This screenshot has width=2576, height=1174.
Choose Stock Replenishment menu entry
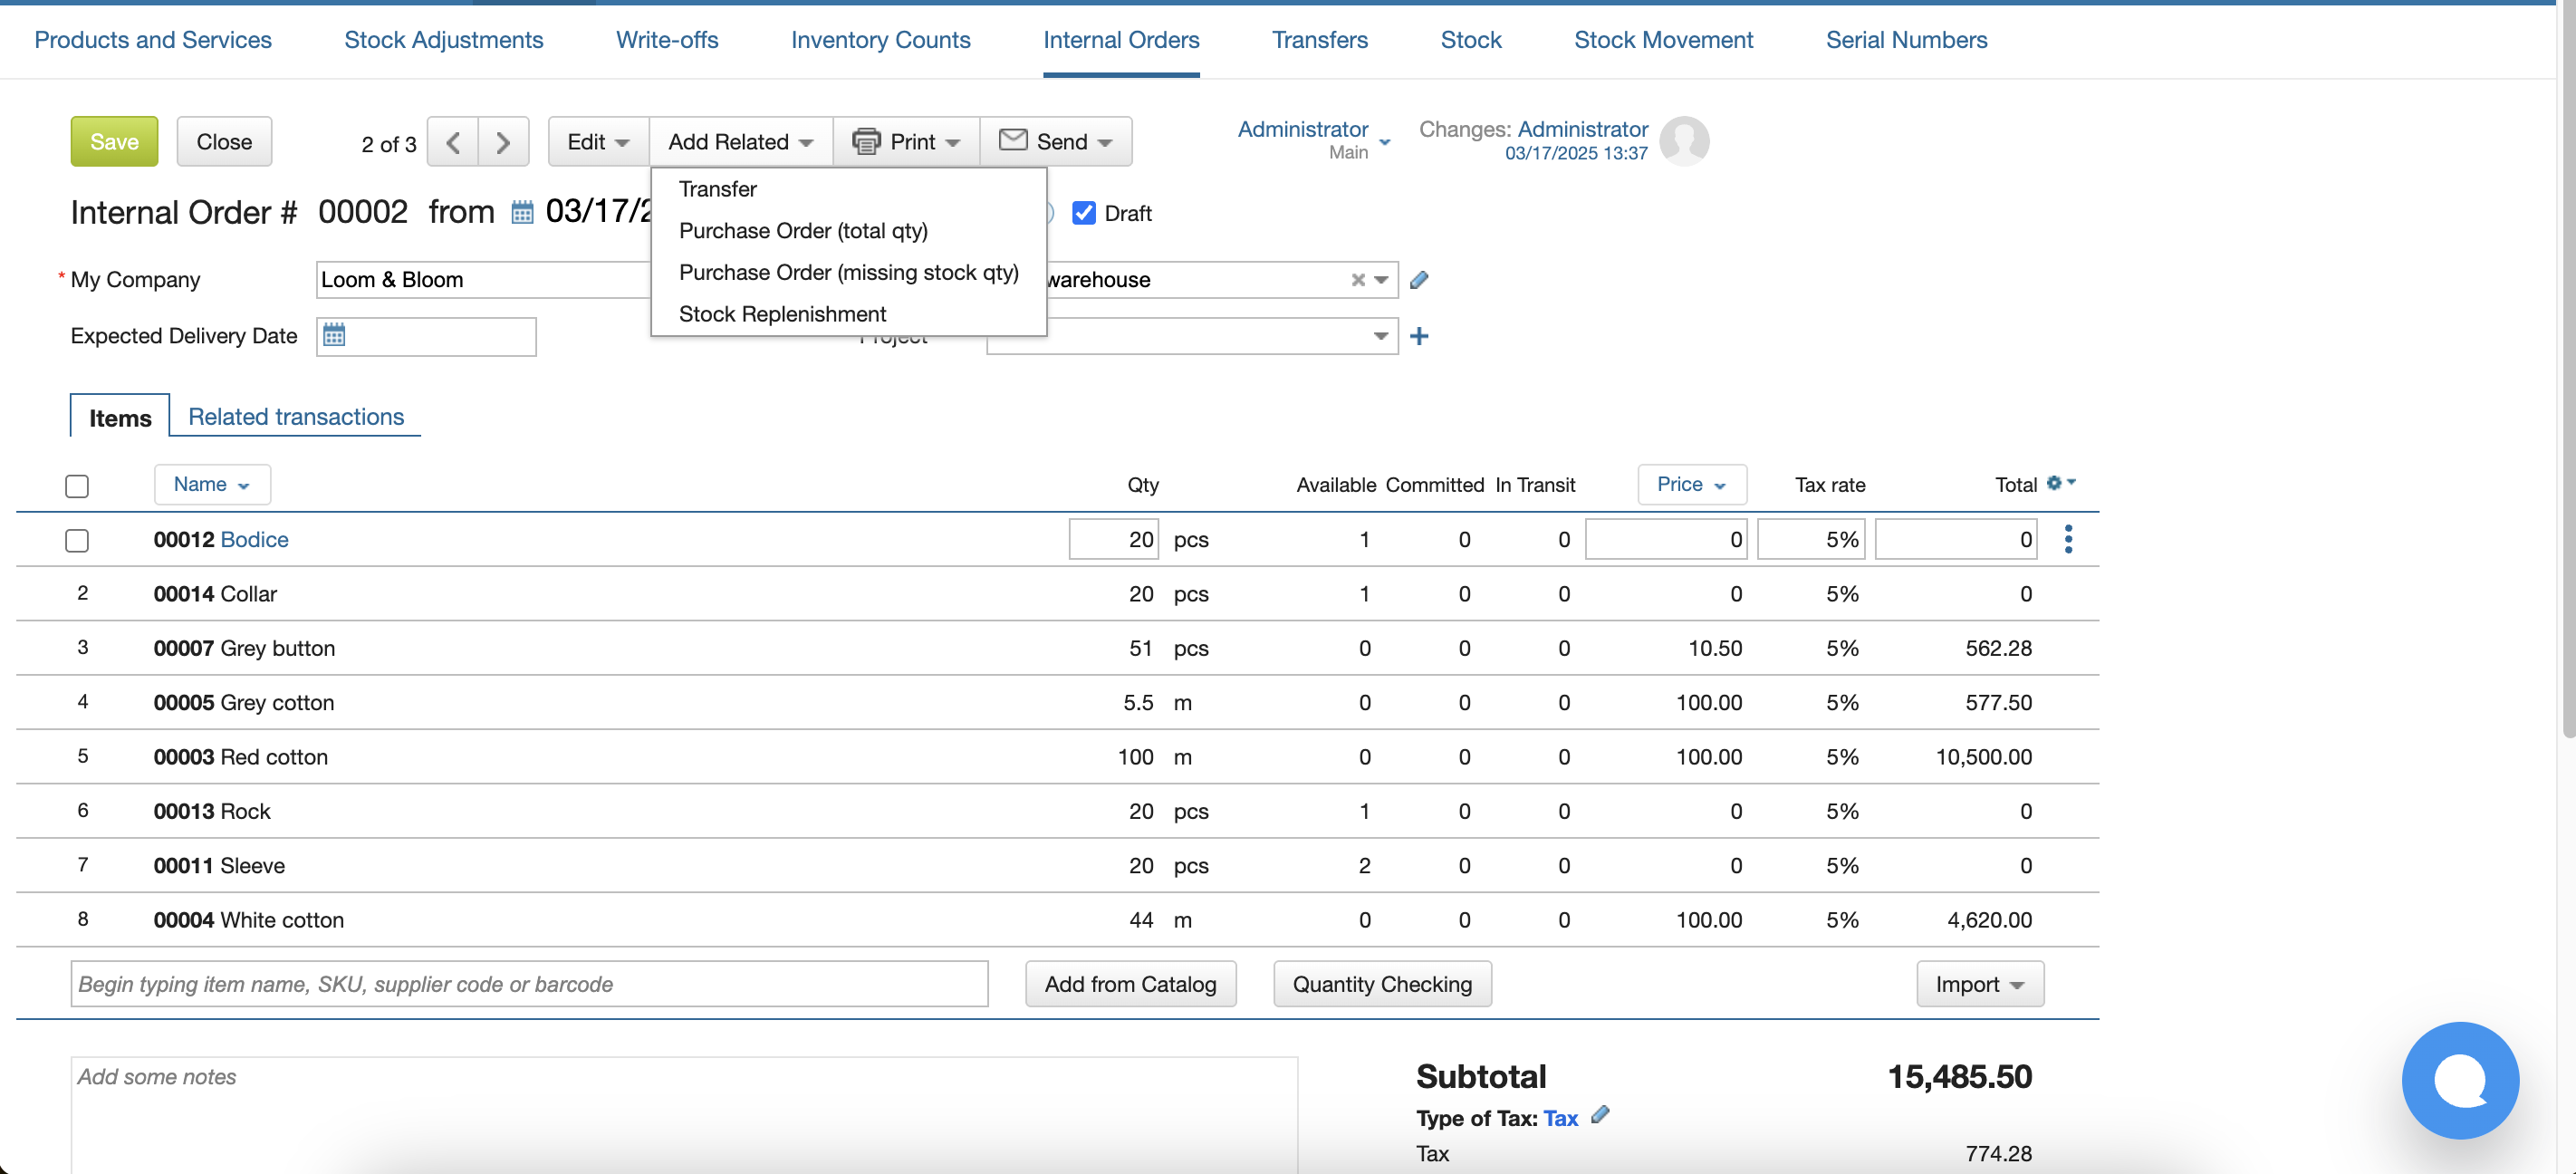click(782, 314)
